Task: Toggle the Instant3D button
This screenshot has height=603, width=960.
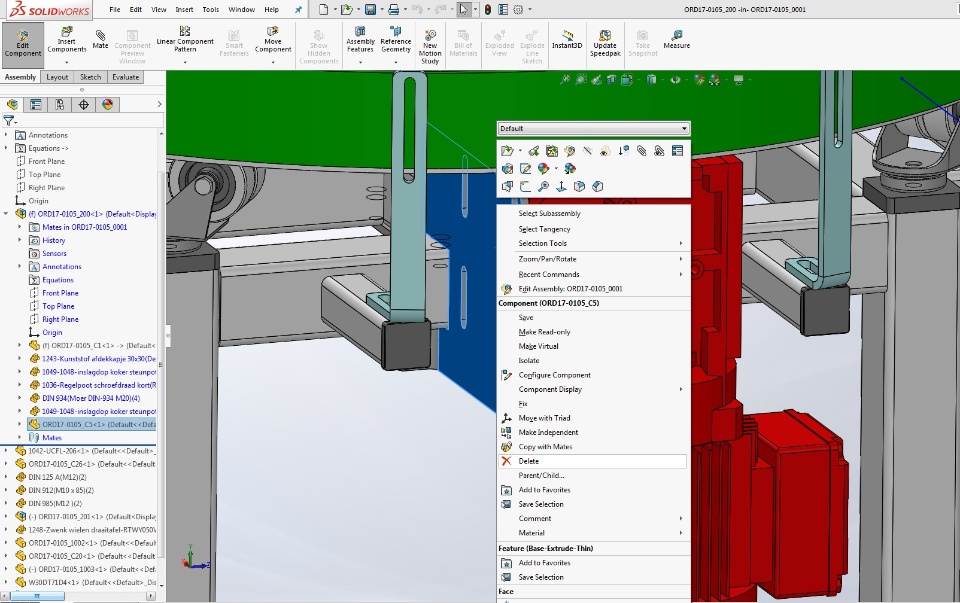Action: pyautogui.click(x=567, y=40)
